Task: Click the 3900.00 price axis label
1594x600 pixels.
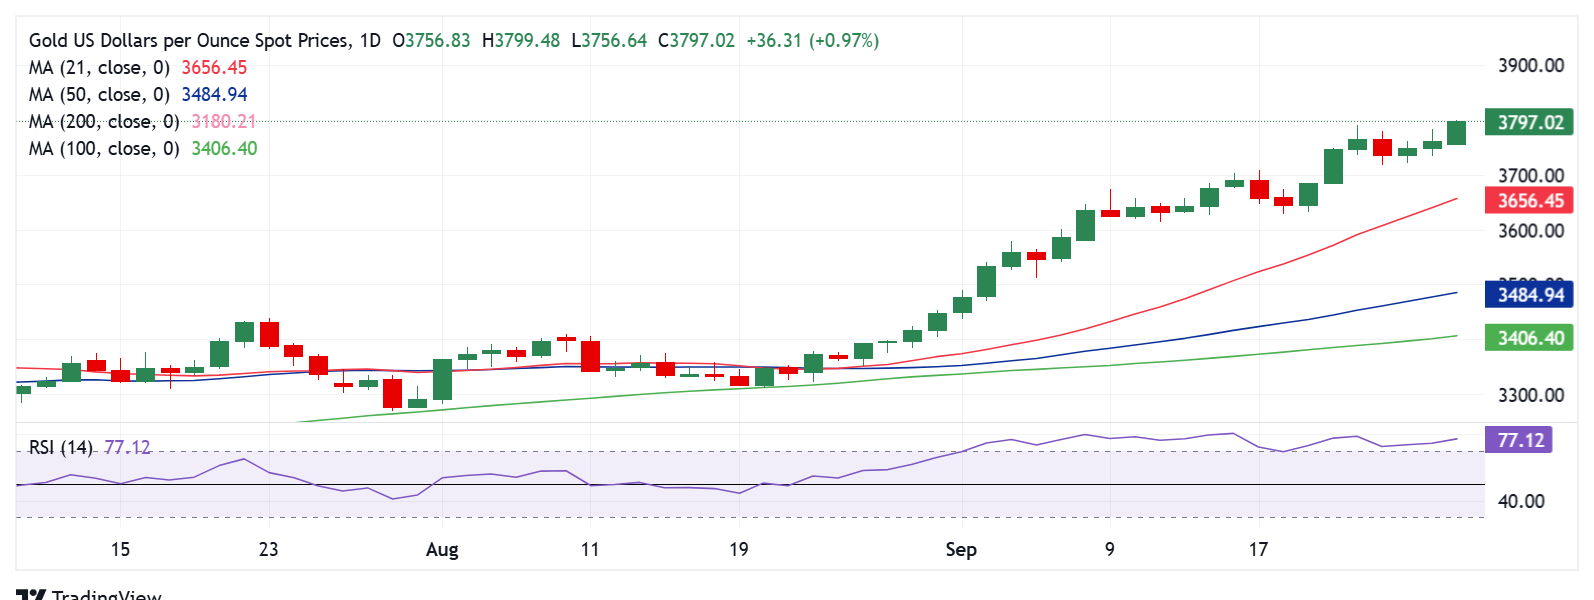Action: coord(1530,66)
